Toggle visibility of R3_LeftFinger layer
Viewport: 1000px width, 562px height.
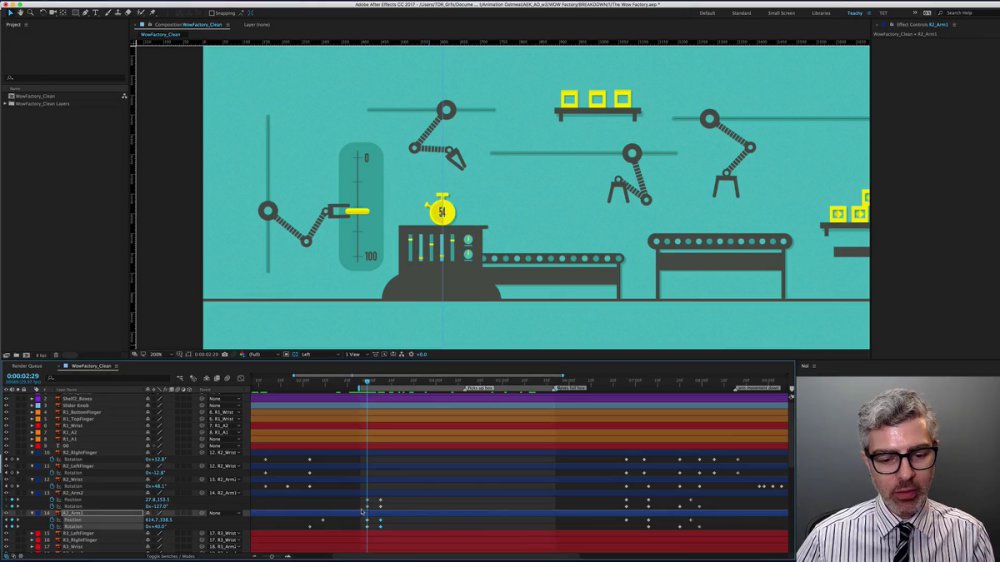pos(6,533)
